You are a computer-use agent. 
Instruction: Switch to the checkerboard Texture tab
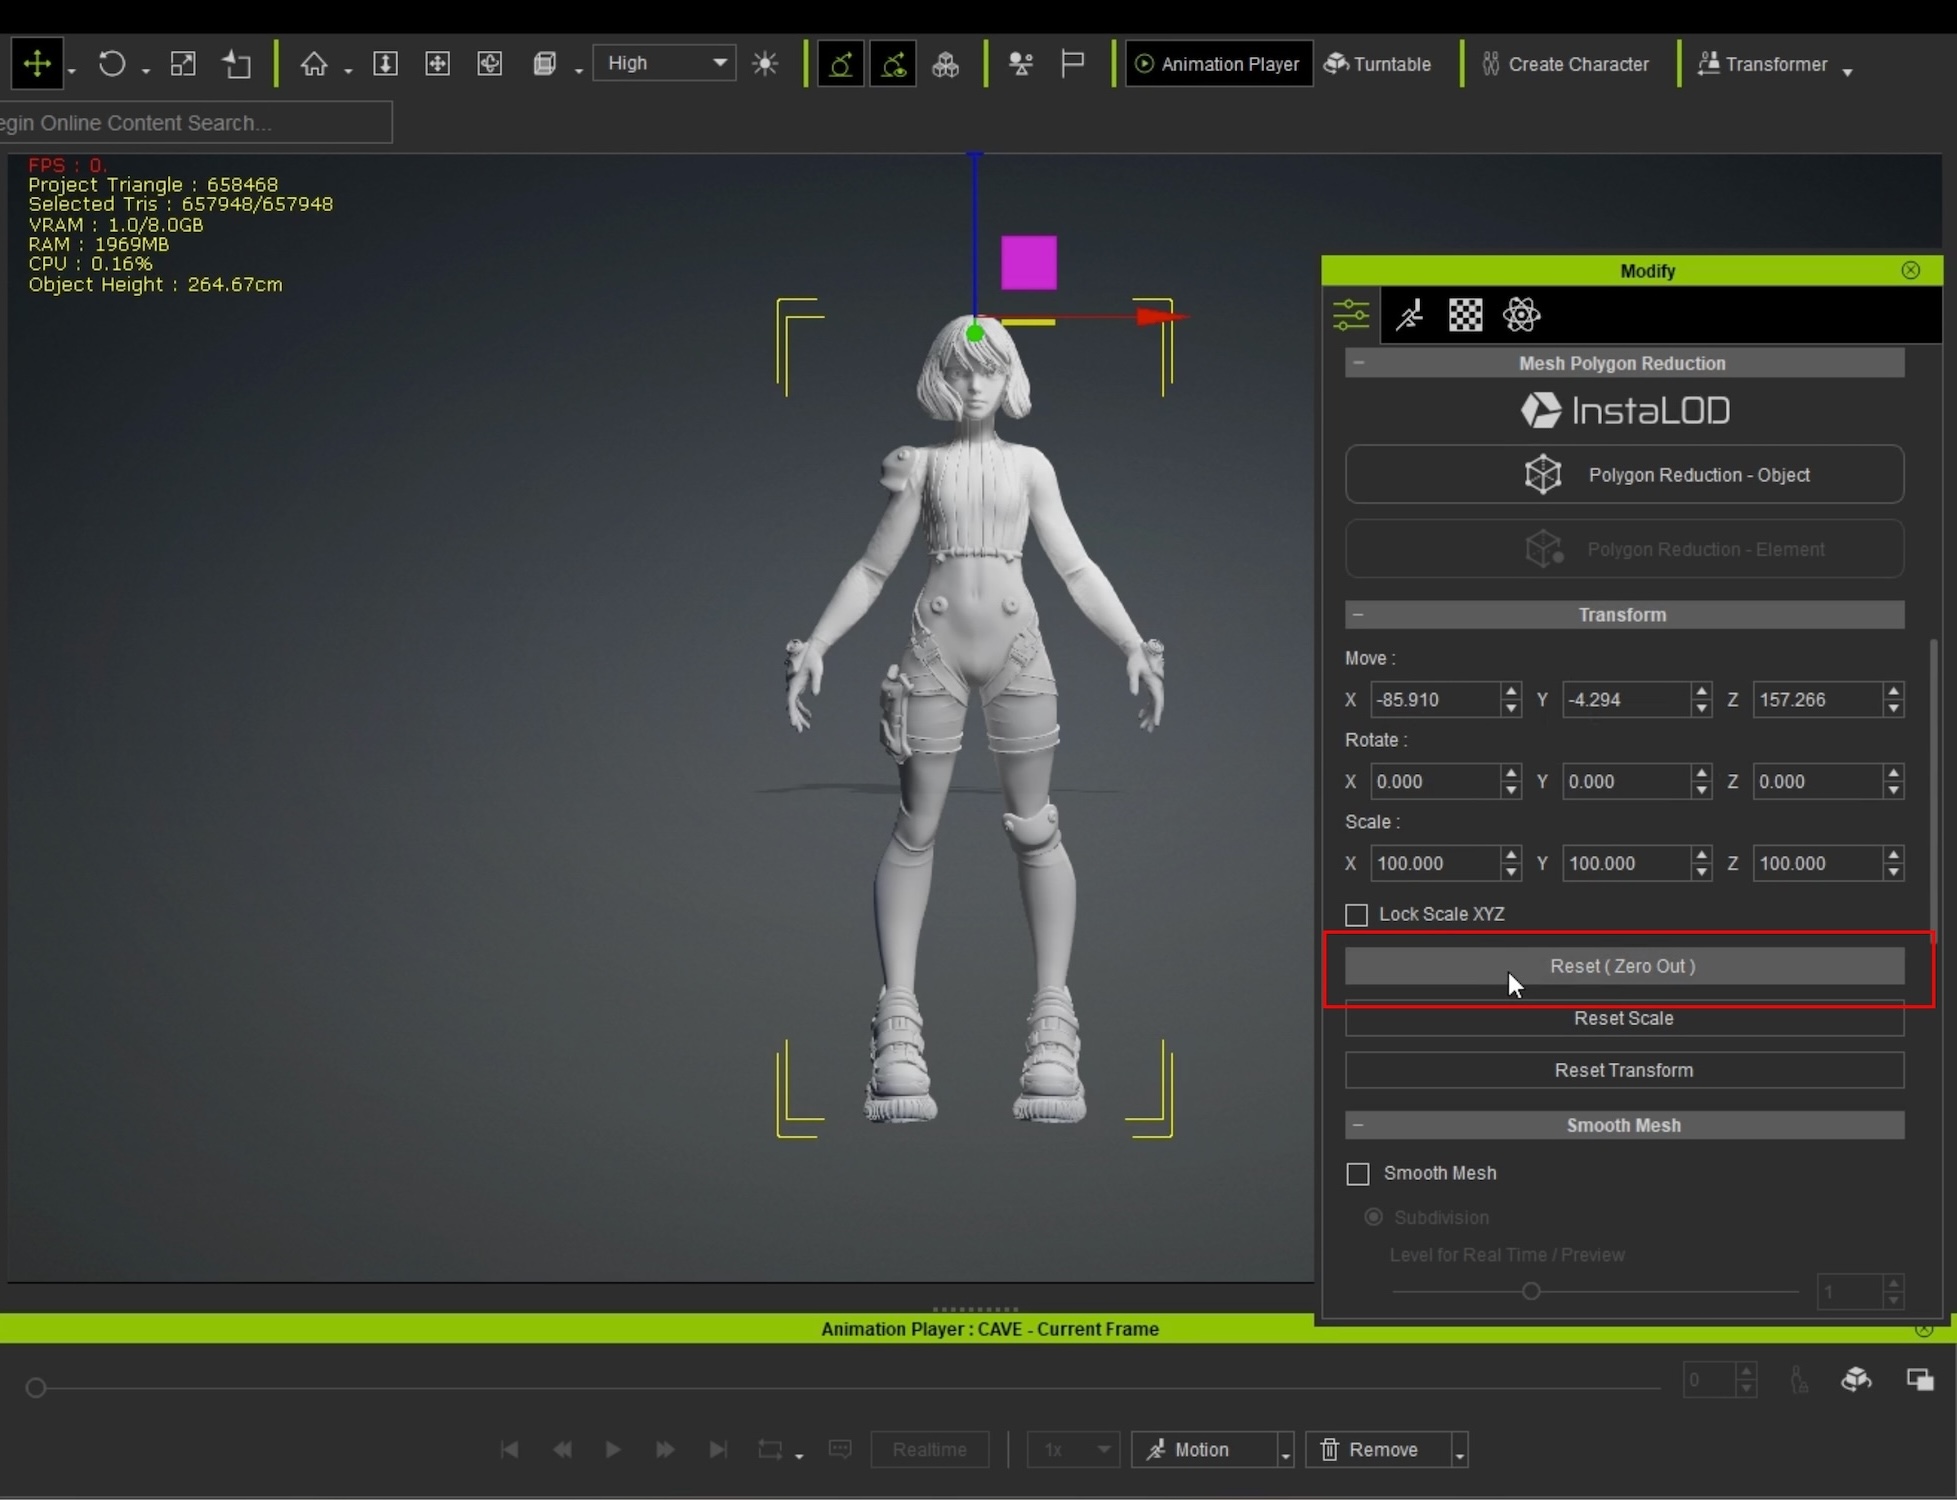[1465, 315]
